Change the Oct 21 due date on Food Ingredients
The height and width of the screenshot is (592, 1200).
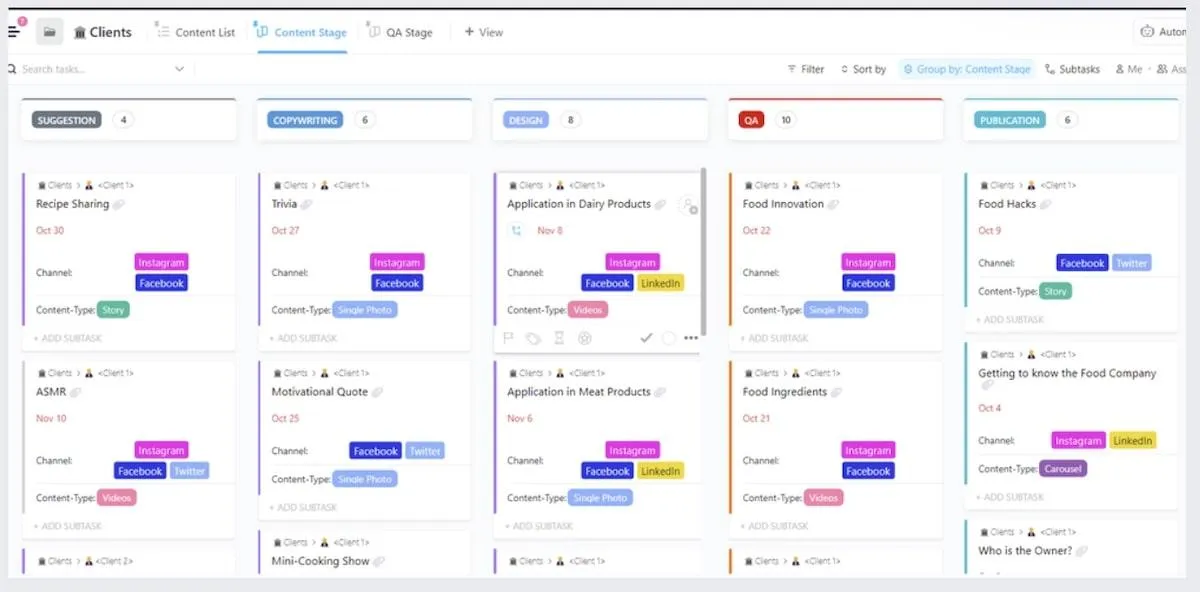[757, 418]
